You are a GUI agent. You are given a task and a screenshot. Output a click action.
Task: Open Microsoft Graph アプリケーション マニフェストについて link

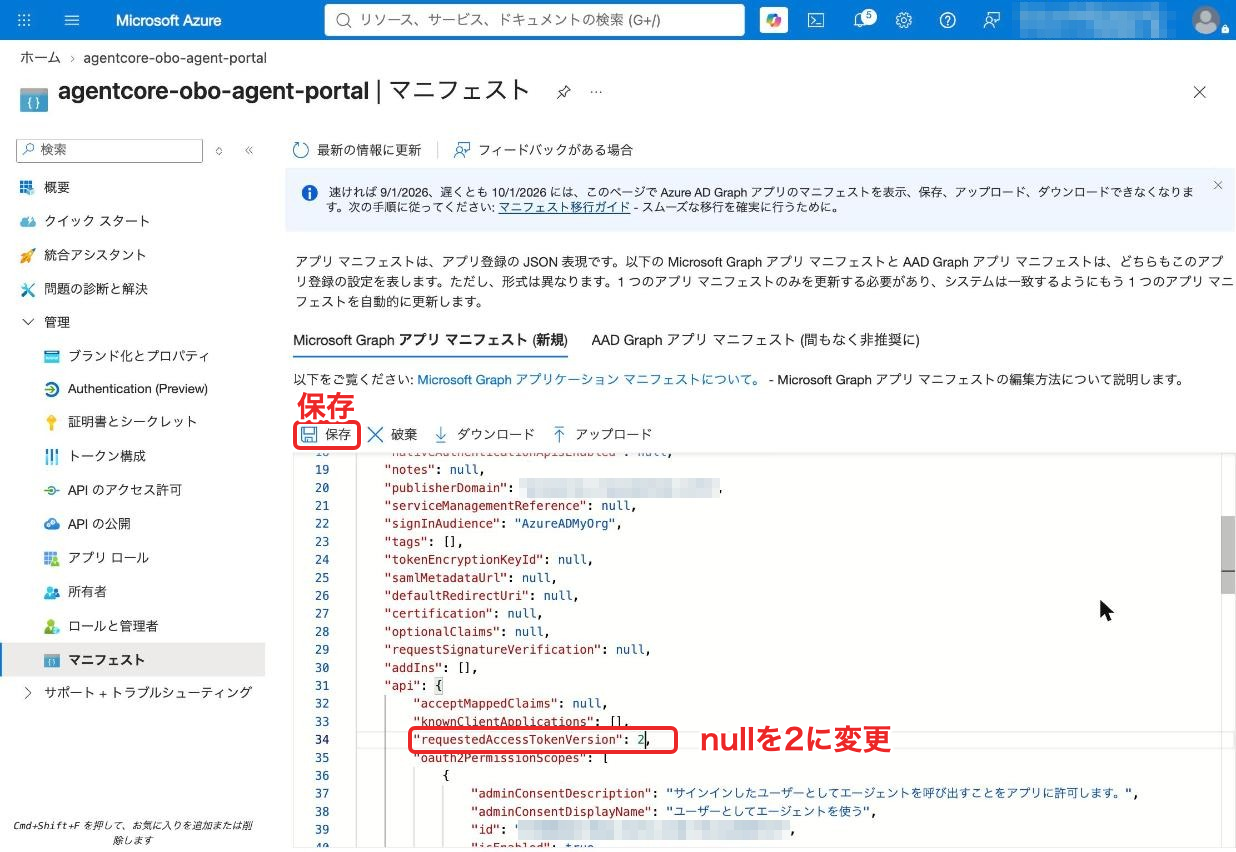(x=588, y=380)
